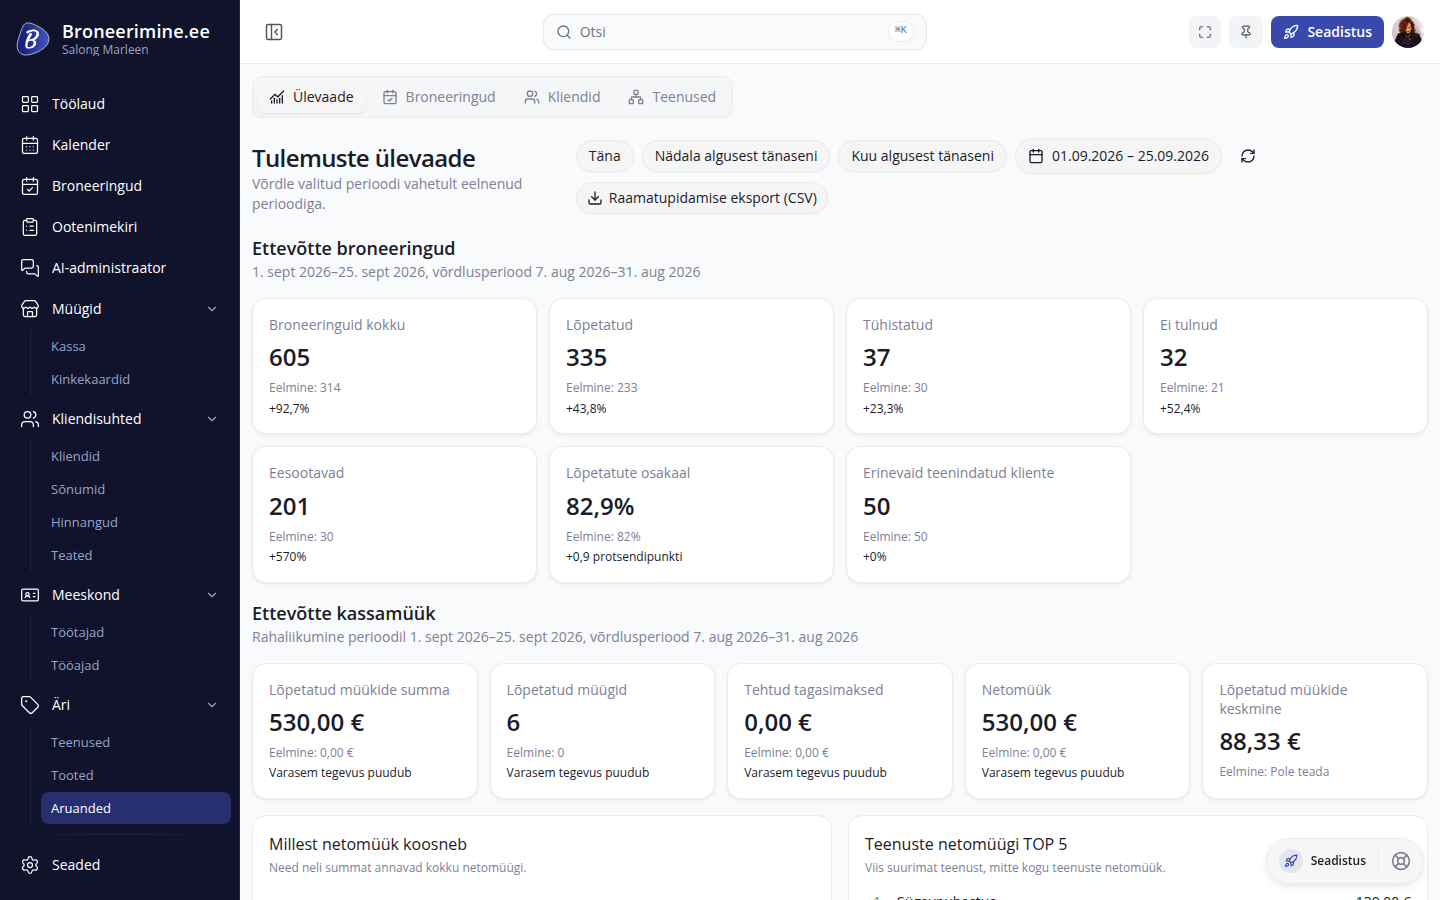Open Sõnumid in the sidebar
This screenshot has width=1440, height=900.
[x=136, y=490]
